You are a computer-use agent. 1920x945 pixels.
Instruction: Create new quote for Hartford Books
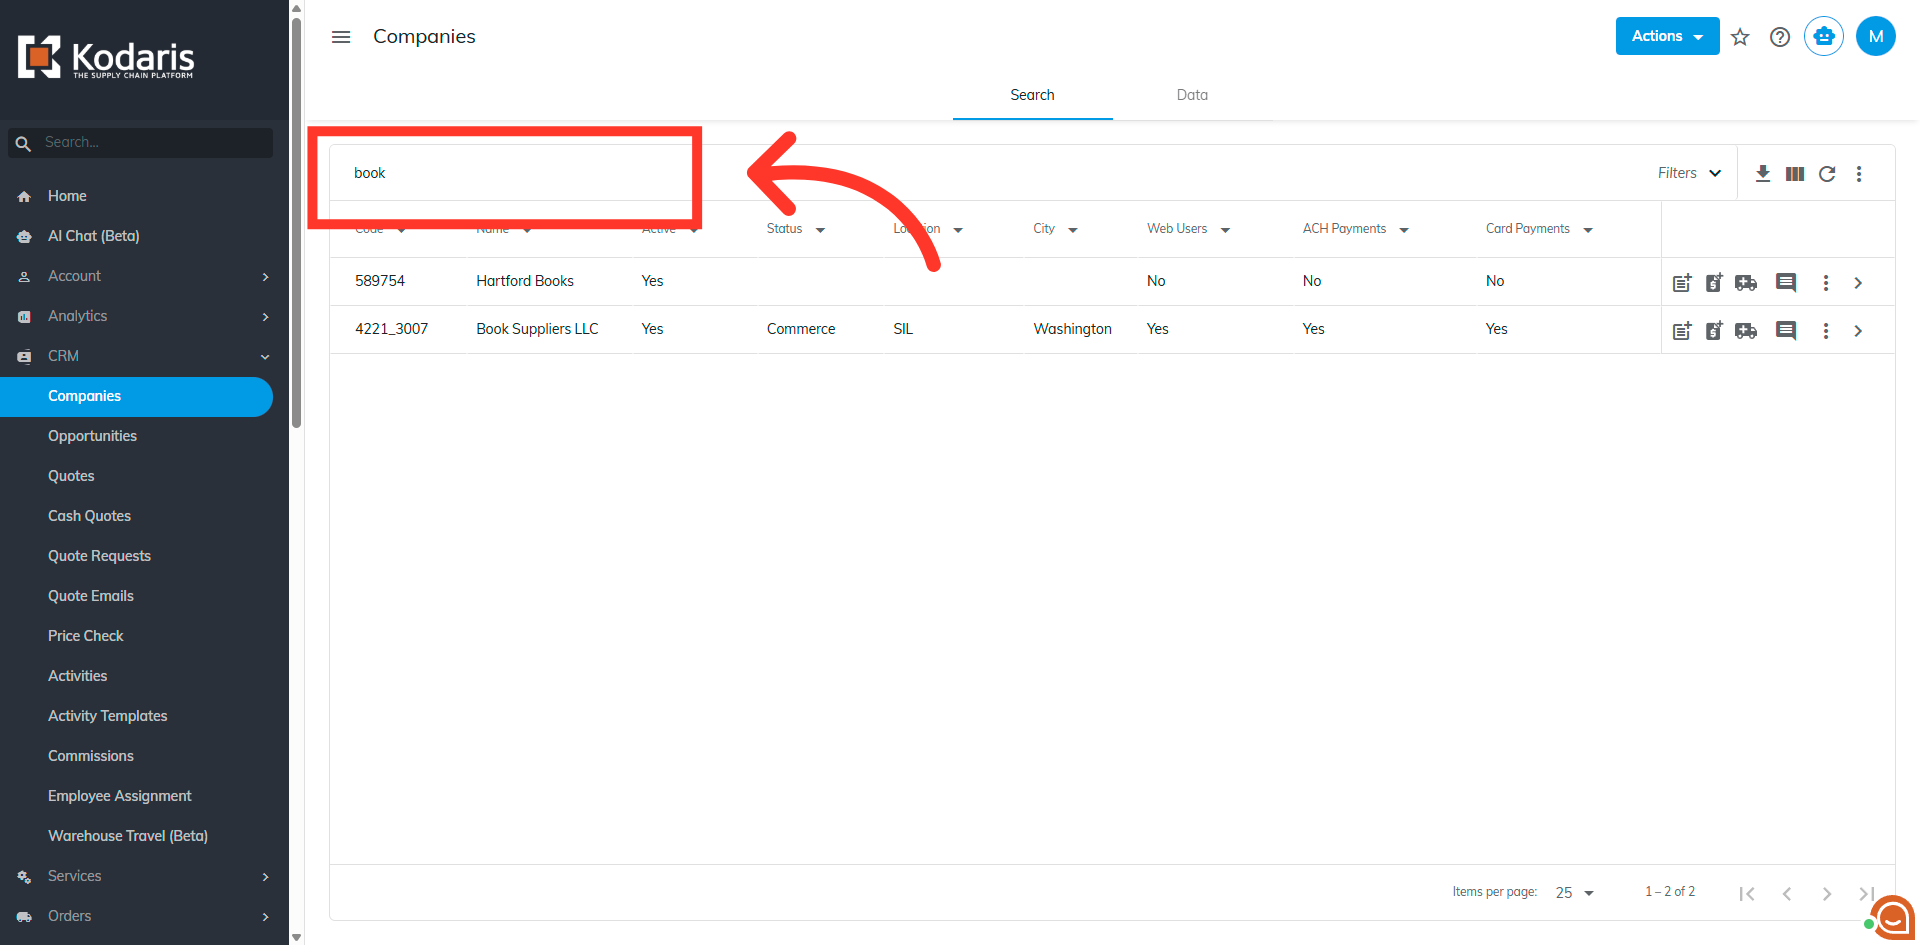click(x=1714, y=283)
